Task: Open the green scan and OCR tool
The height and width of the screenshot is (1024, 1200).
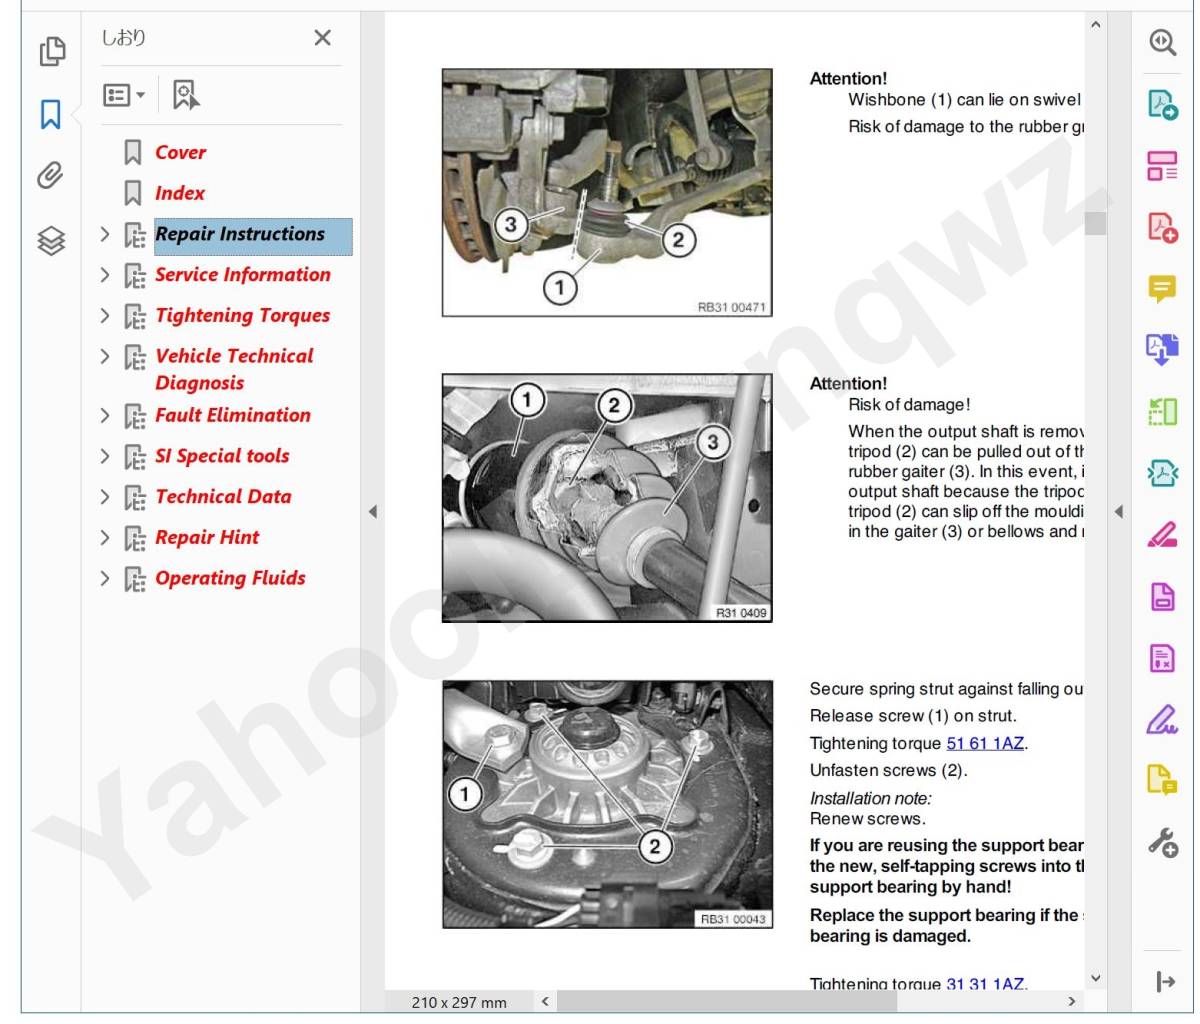Action: (x=1162, y=412)
